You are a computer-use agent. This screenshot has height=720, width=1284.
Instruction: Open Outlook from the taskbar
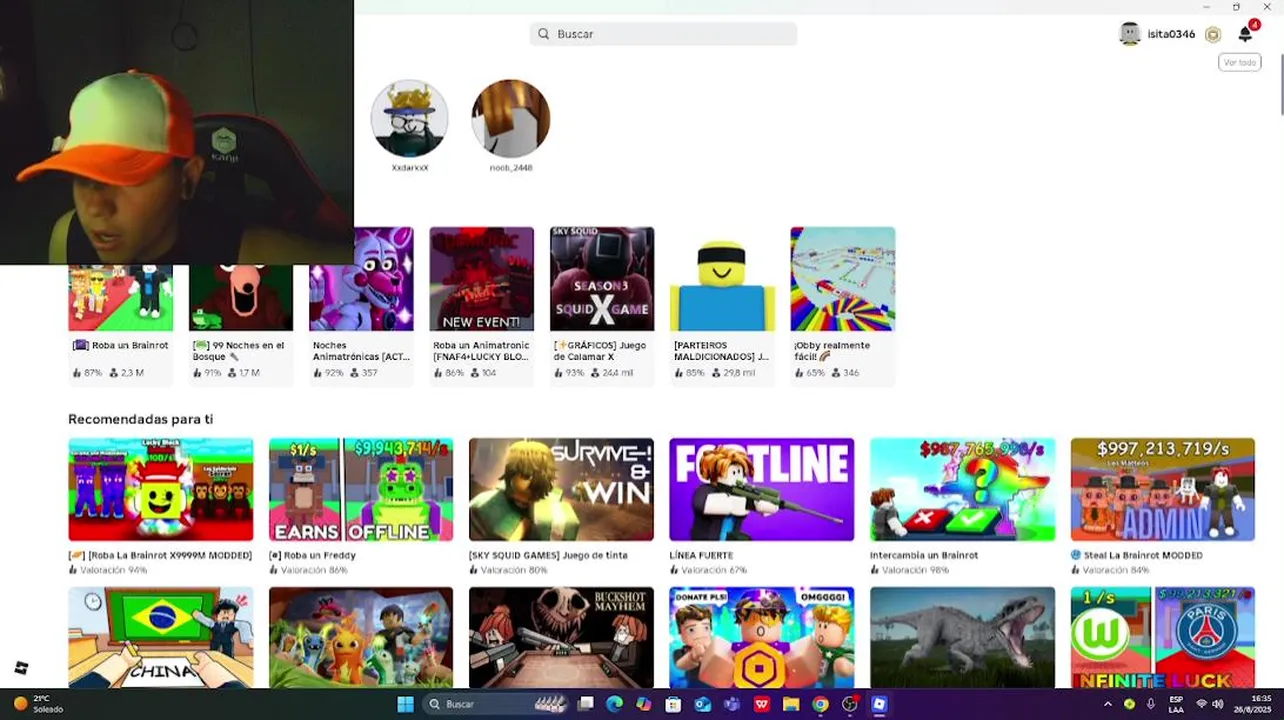(703, 704)
